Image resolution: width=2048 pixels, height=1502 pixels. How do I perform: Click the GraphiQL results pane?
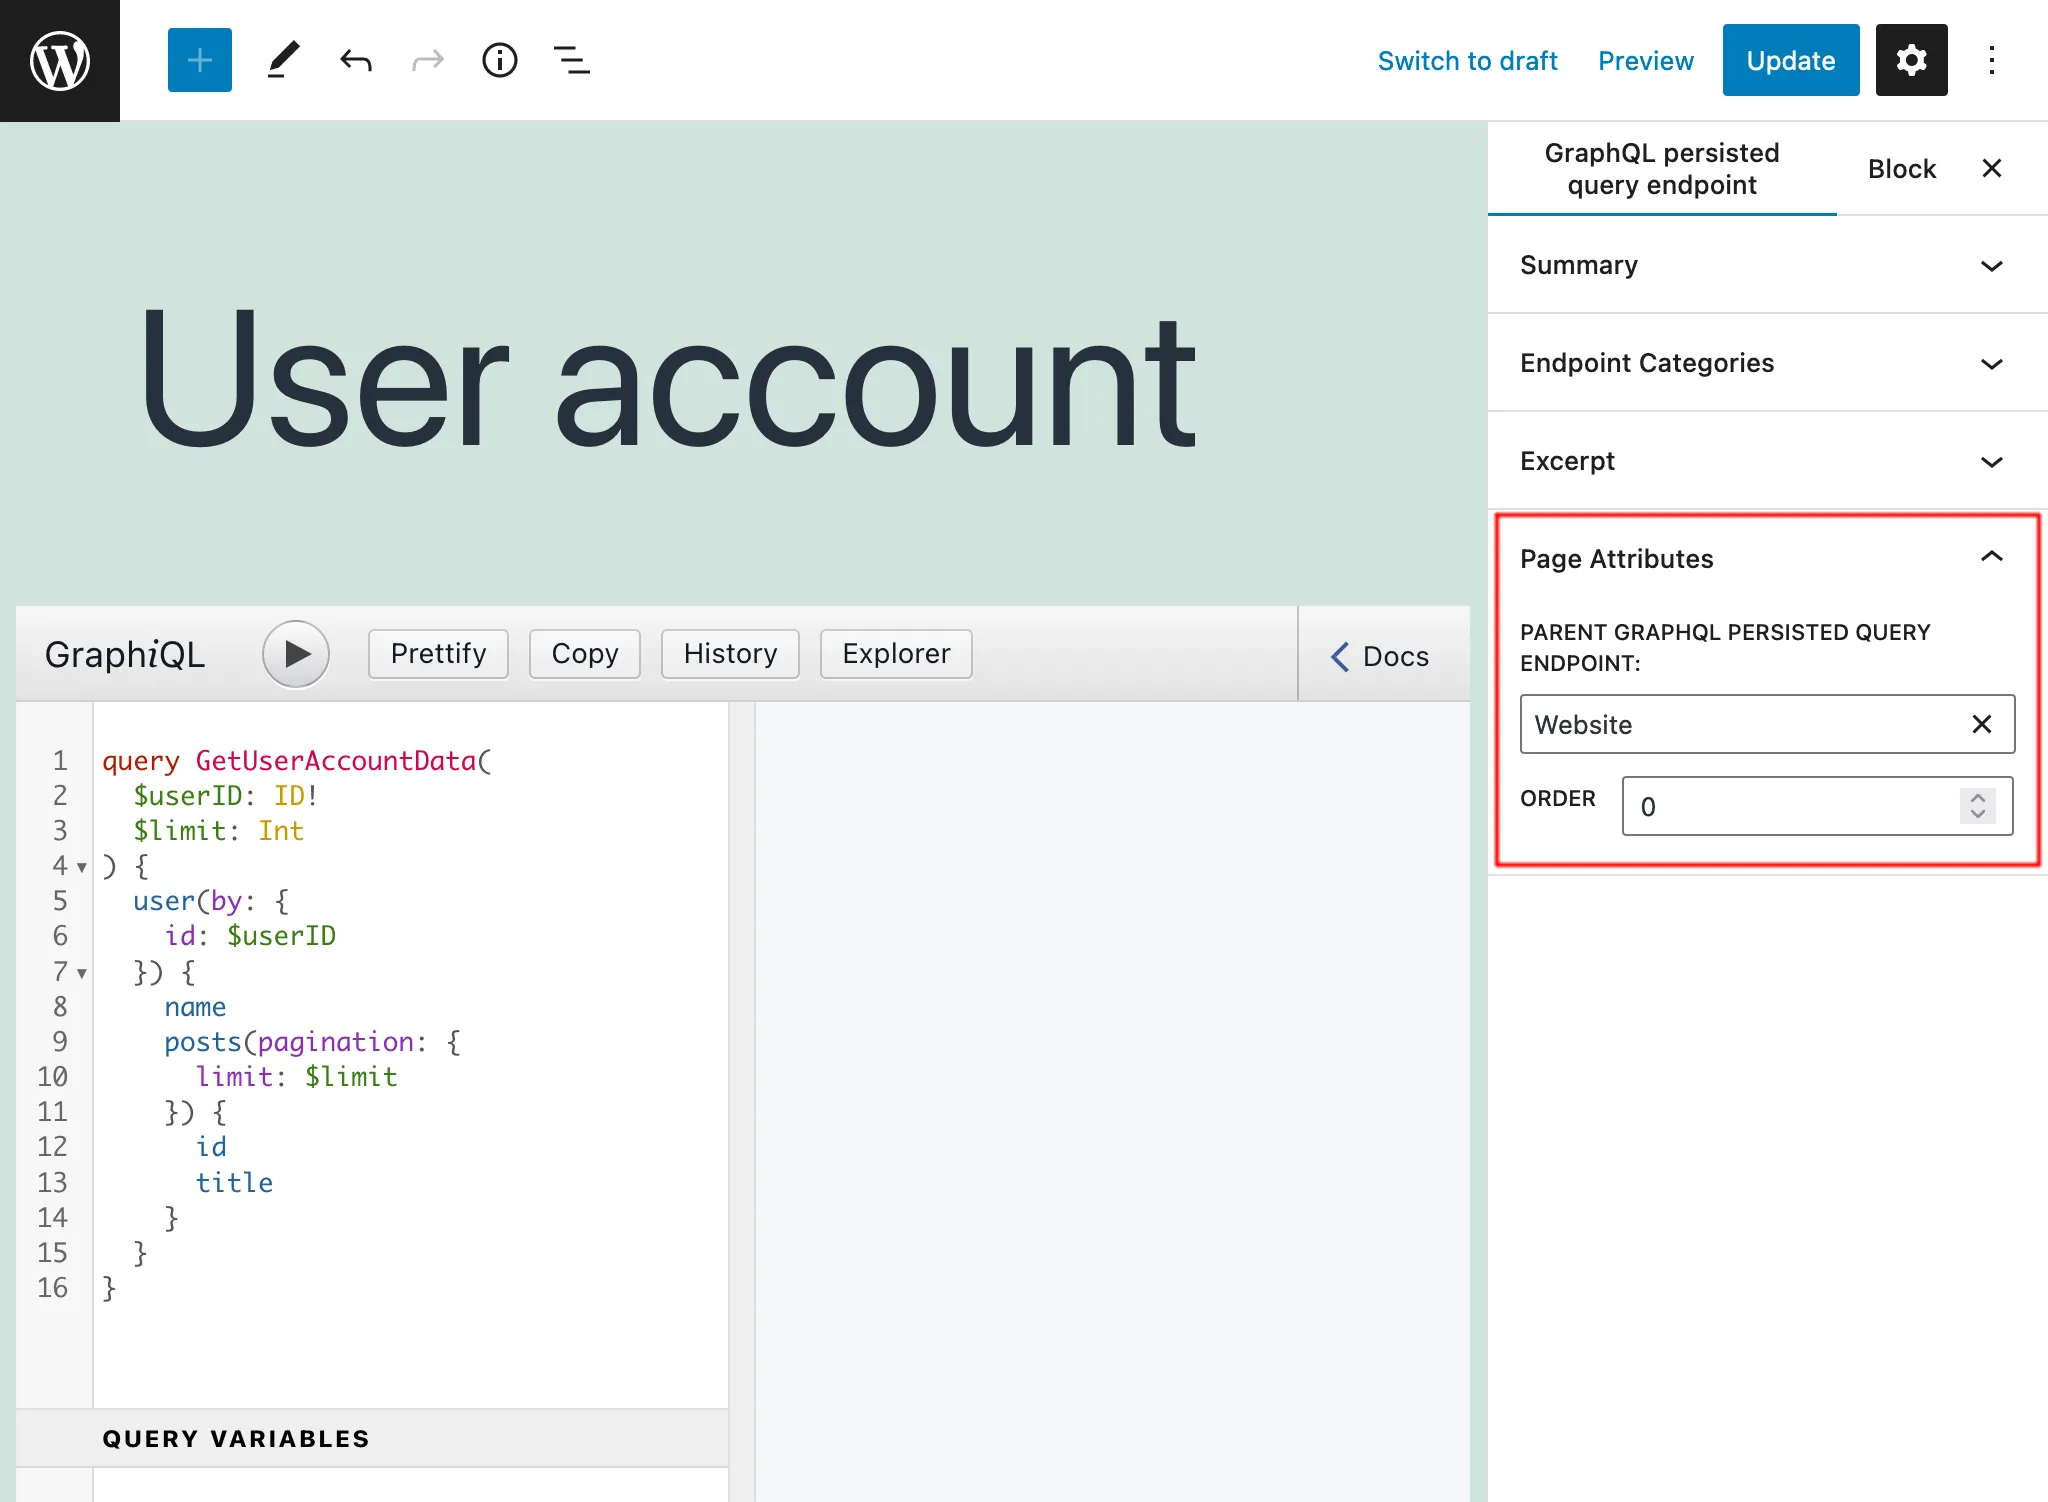1112,1100
